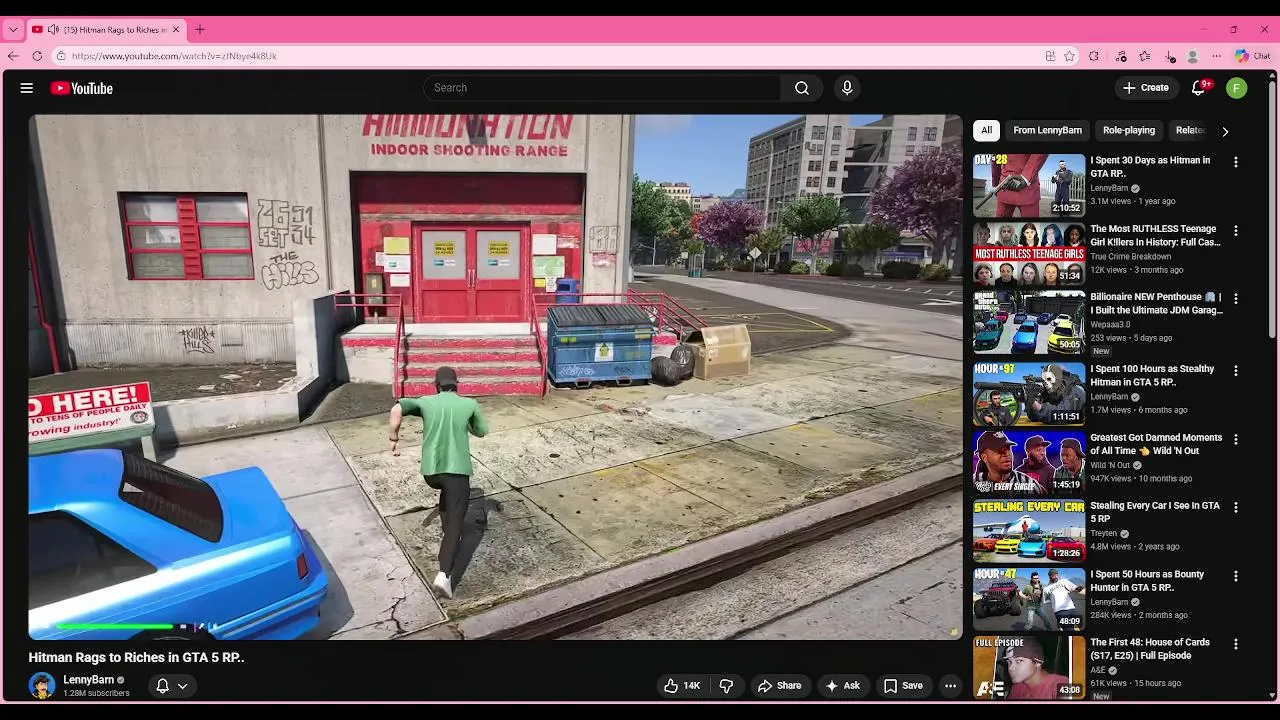Open the browser downloads icon
The height and width of the screenshot is (720, 1280).
(x=1170, y=56)
